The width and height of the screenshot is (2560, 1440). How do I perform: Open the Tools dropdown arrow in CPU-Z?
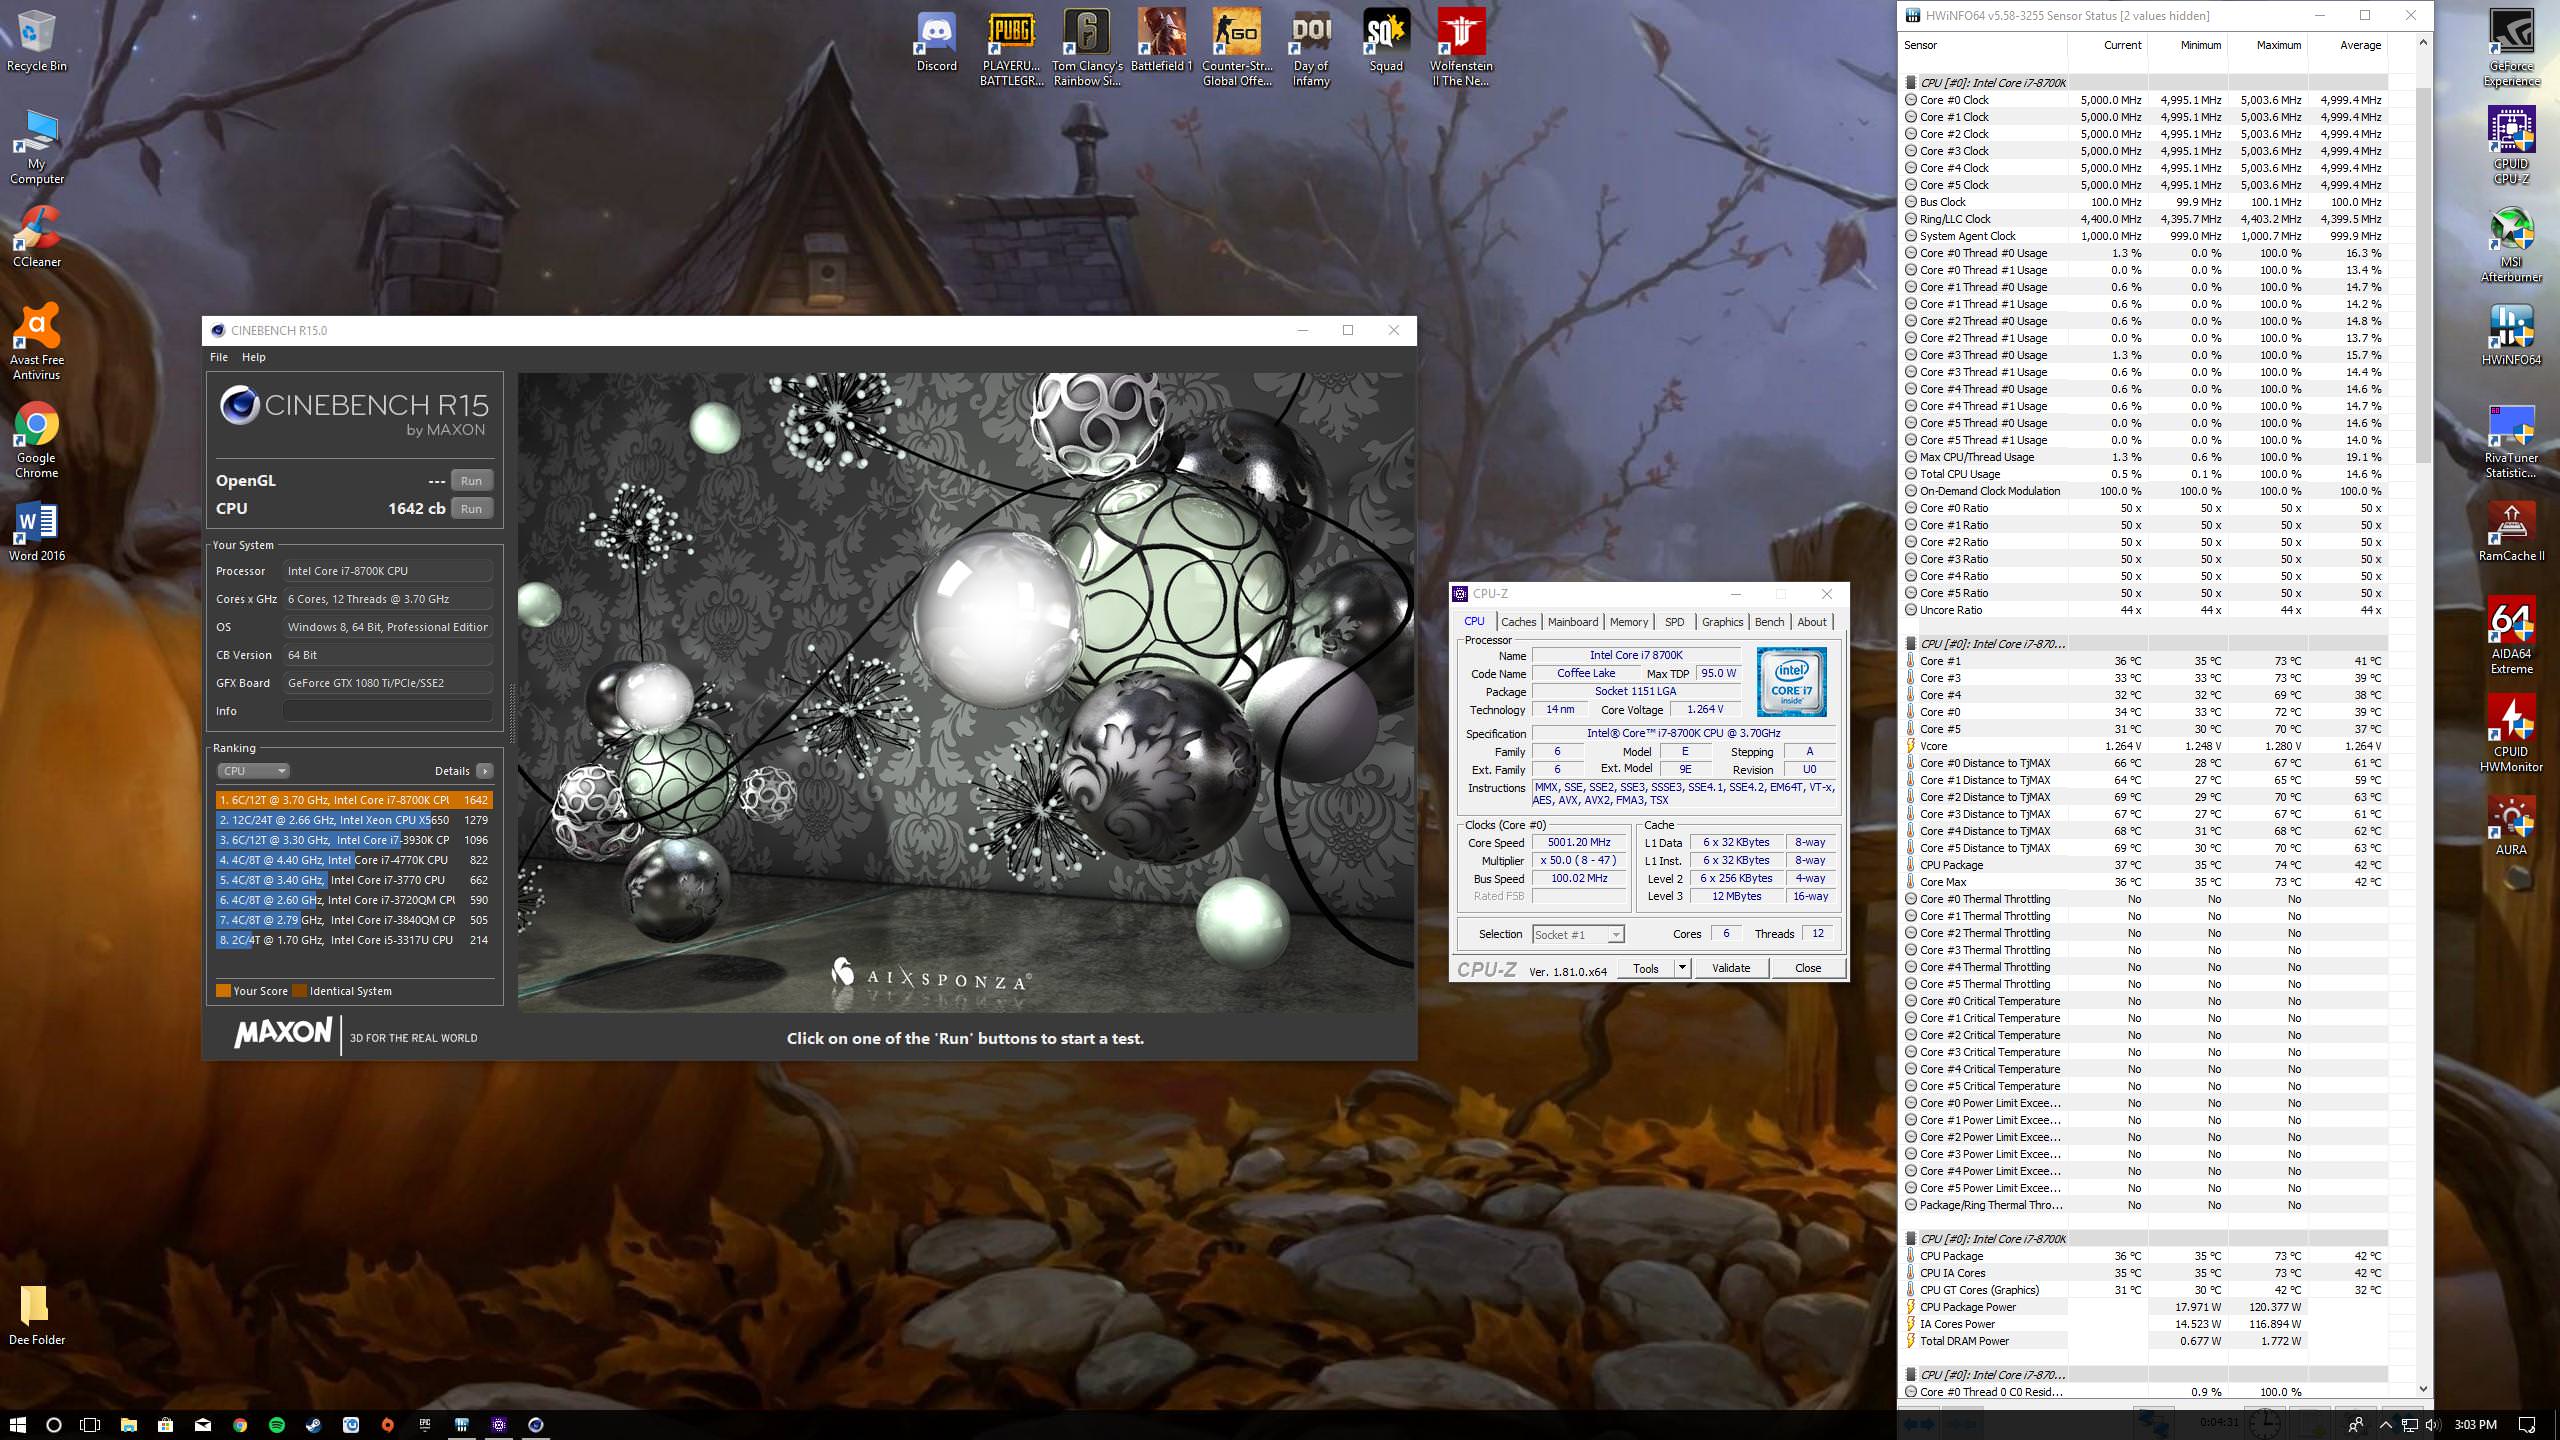[x=1682, y=967]
